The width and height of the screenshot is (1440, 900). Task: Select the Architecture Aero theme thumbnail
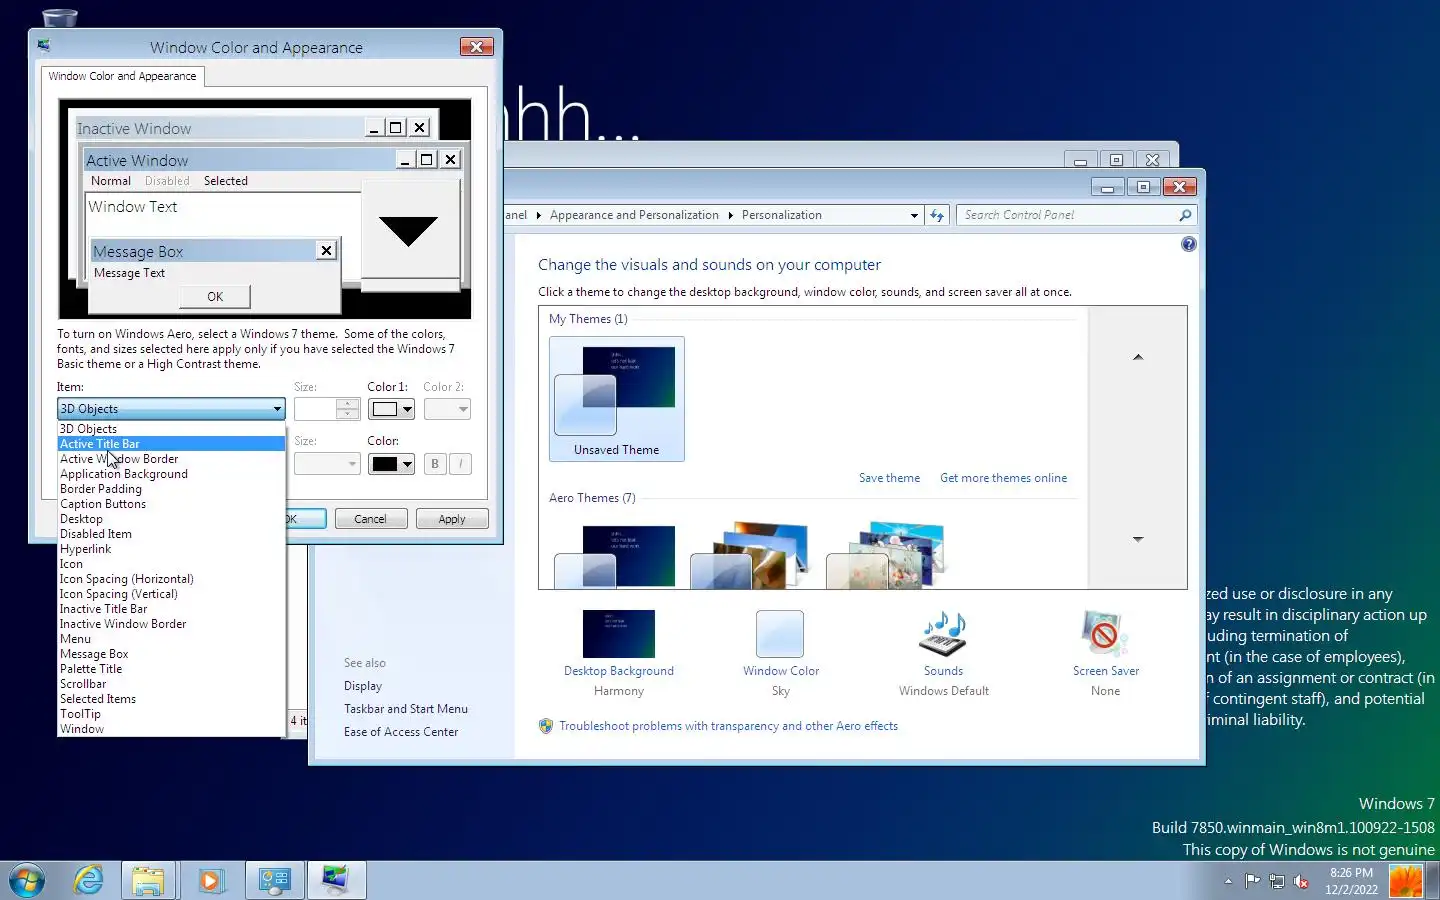tap(749, 555)
